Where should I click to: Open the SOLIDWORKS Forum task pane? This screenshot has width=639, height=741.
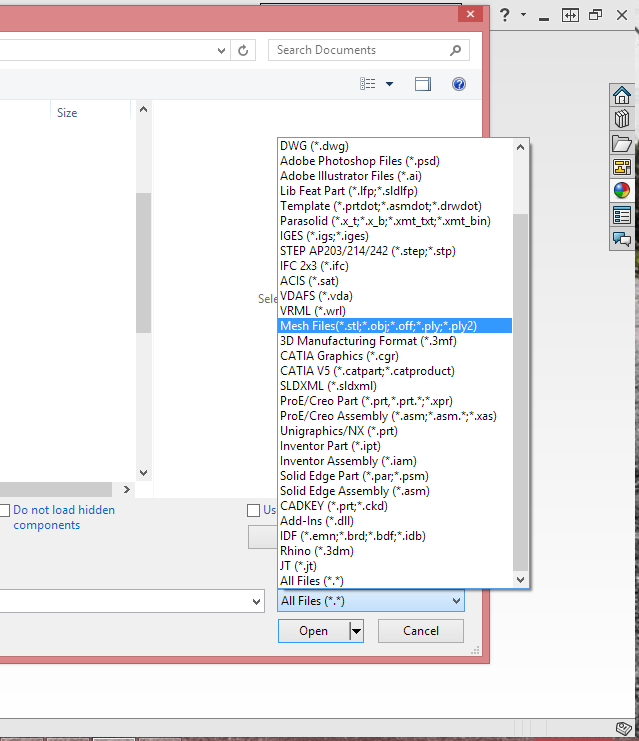[622, 239]
